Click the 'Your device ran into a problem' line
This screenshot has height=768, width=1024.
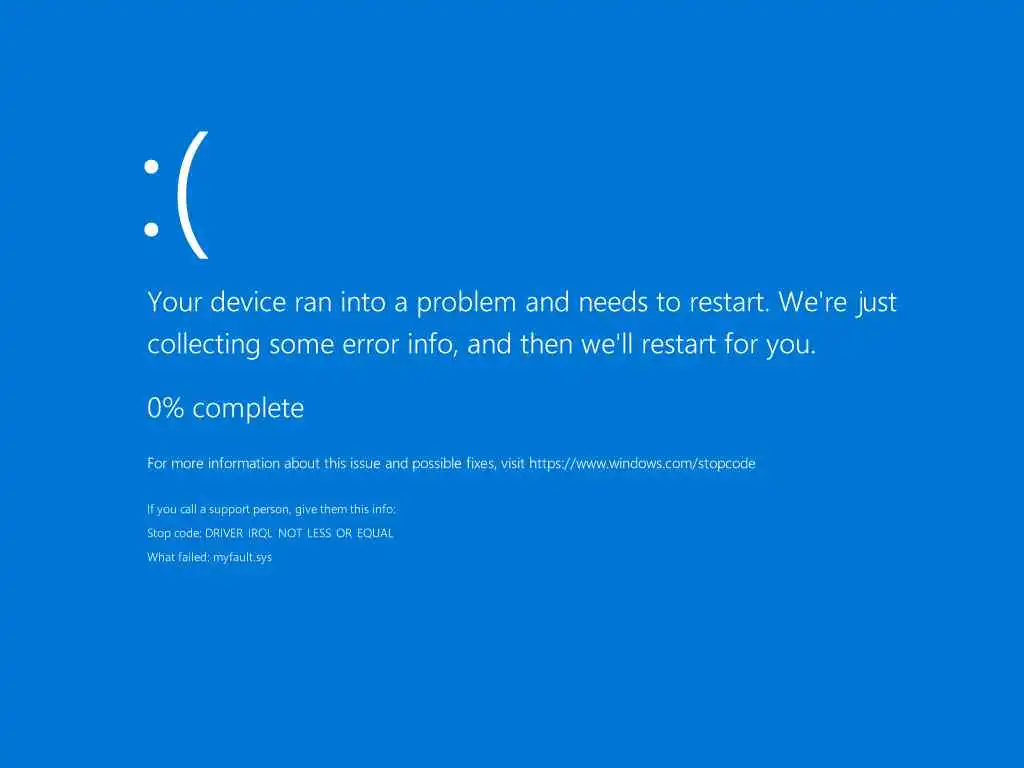pos(522,302)
